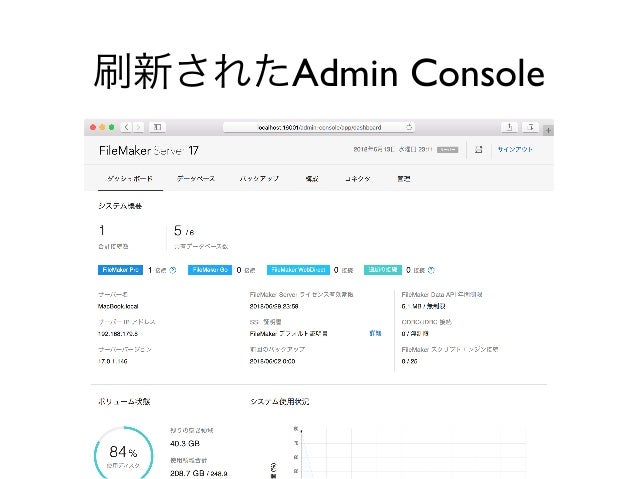Toggle the Safari sidebar button

coord(157,127)
